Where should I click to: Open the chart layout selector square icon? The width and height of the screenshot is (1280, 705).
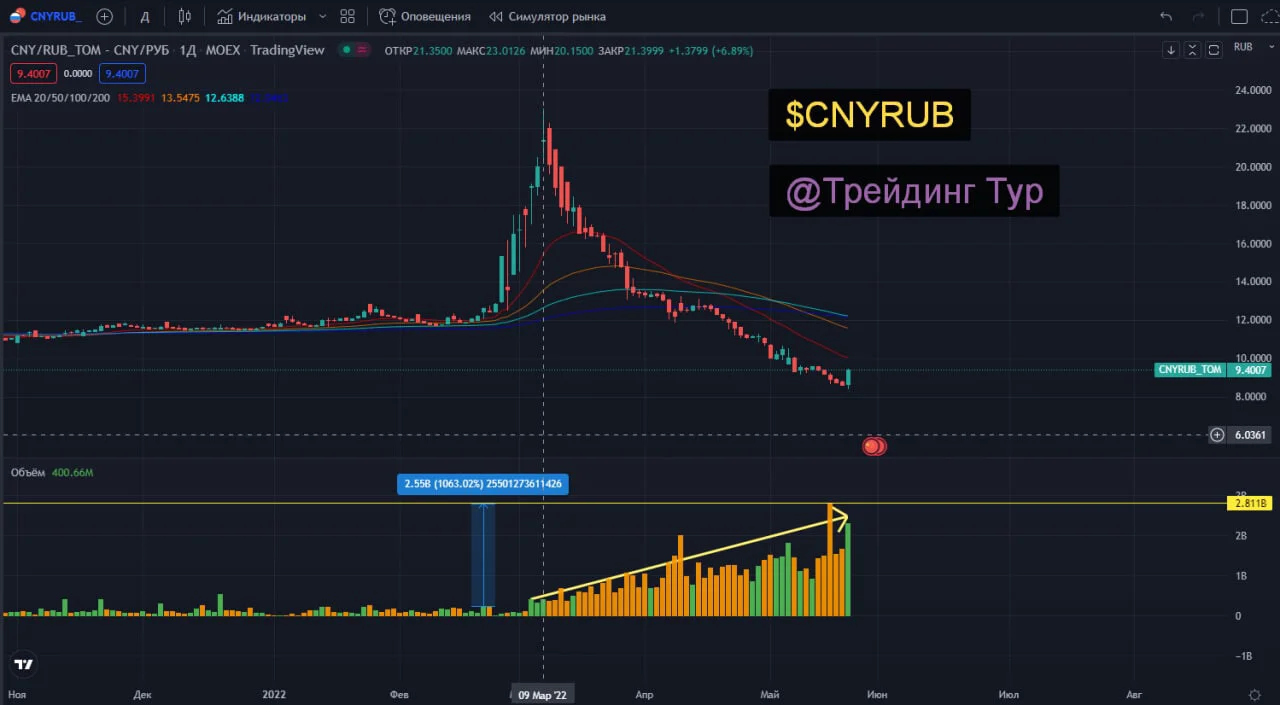(x=1239, y=16)
